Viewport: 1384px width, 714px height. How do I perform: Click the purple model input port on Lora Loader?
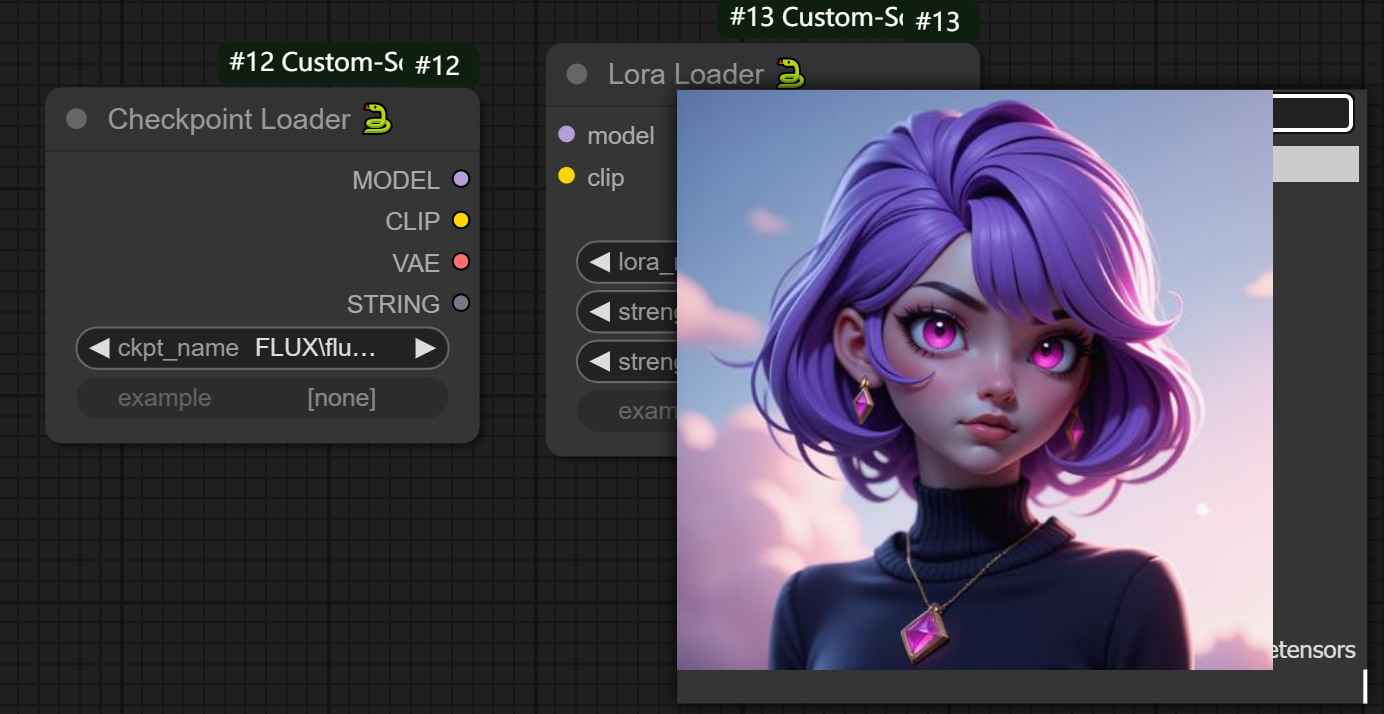tap(566, 134)
